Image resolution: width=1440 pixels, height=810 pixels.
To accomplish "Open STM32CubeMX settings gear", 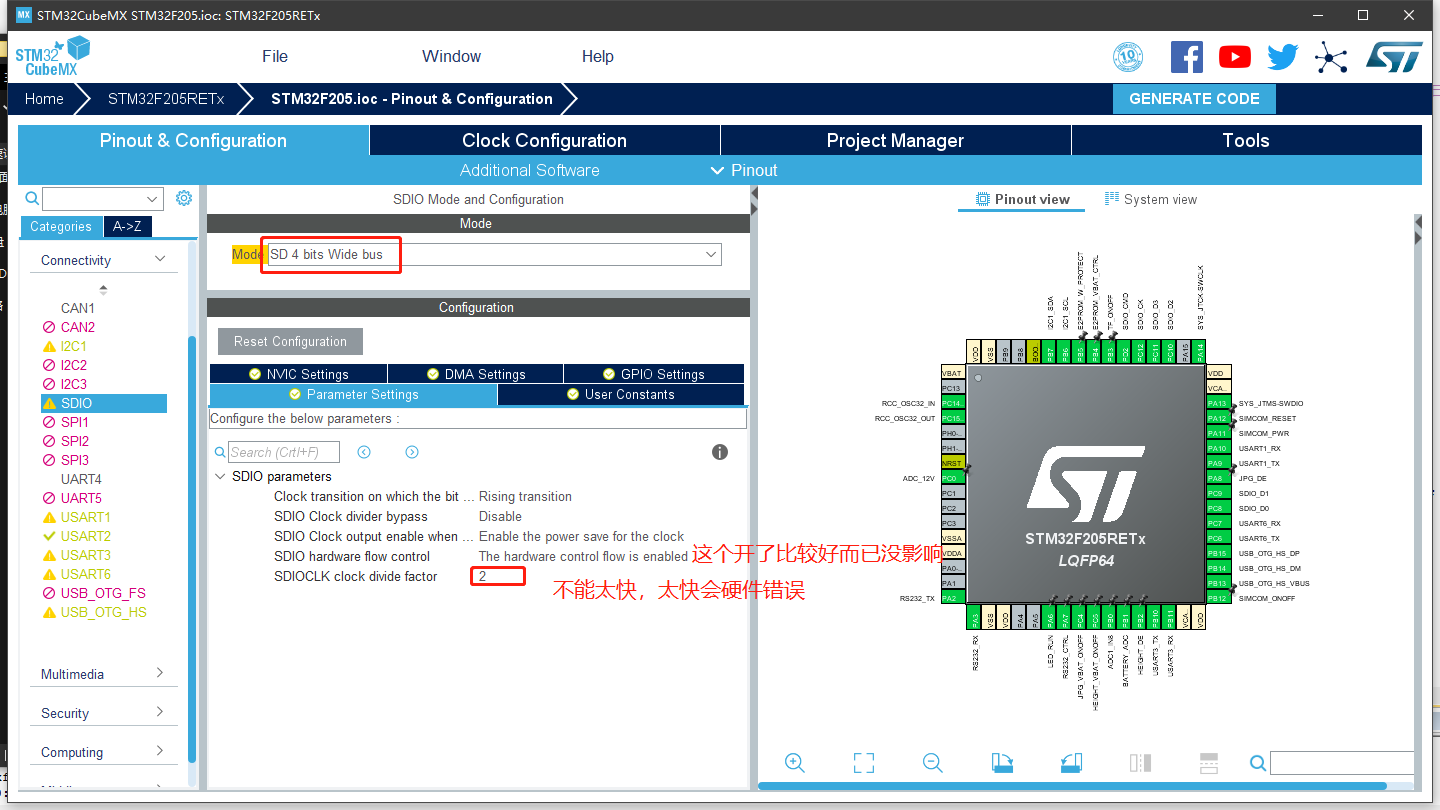I will [x=183, y=197].
